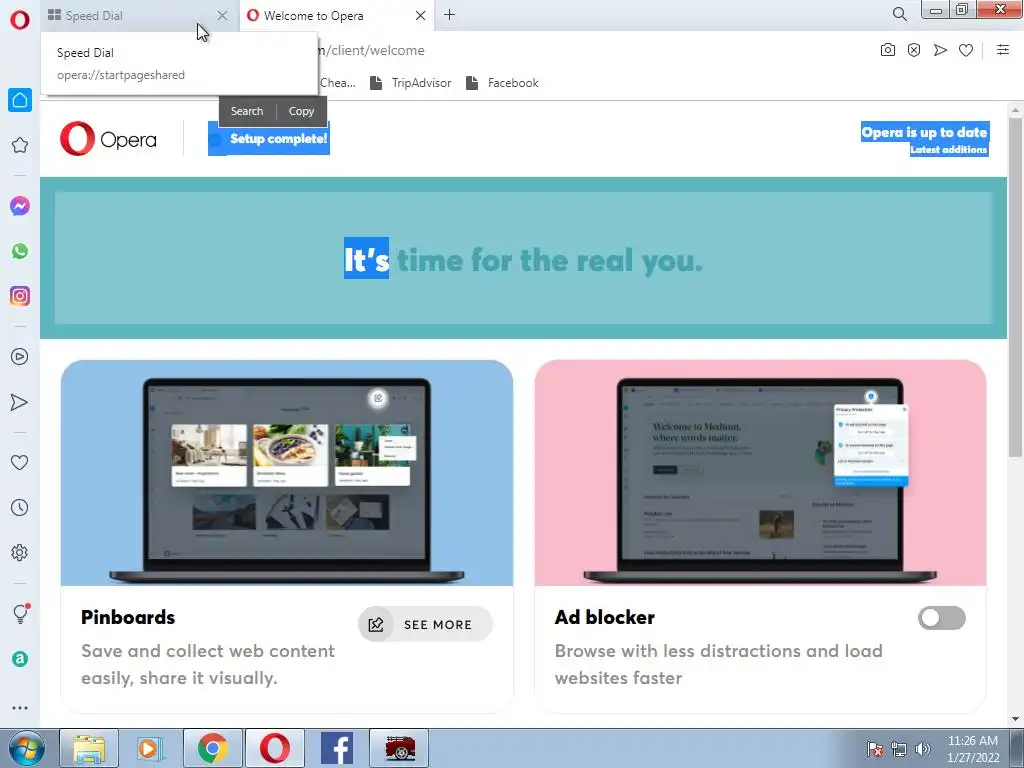Viewport: 1024px width, 768px height.
Task: Choose Search in the selection popup
Action: coord(247,111)
